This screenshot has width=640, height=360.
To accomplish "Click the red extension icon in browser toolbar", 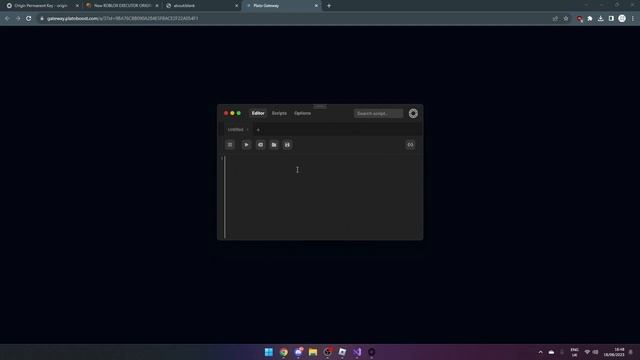I will [580, 18].
